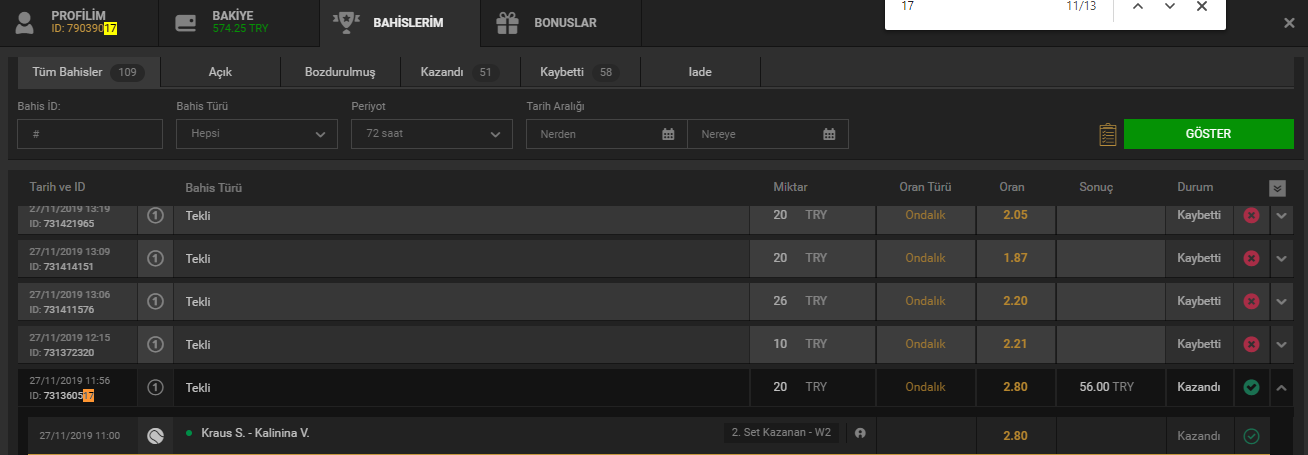Click the Oran column header

(x=1012, y=187)
